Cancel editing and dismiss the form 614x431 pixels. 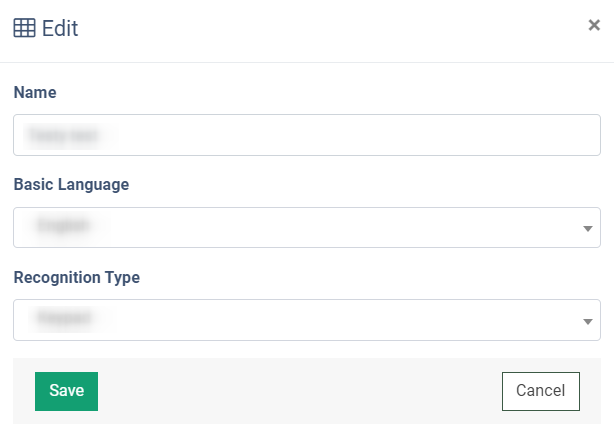tap(541, 391)
